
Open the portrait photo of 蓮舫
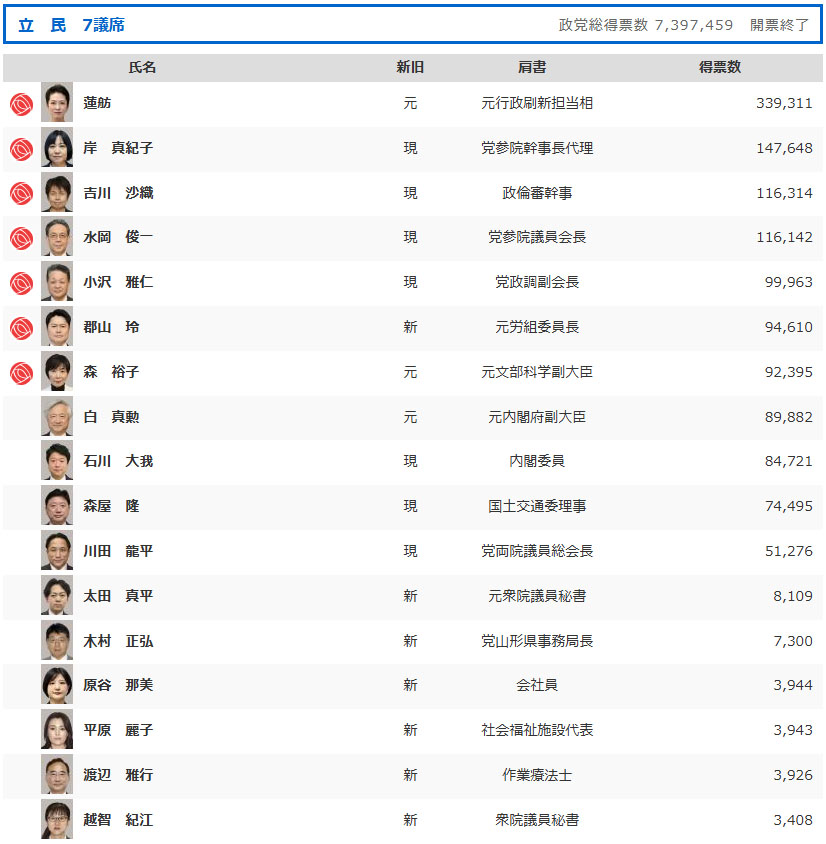57,102
